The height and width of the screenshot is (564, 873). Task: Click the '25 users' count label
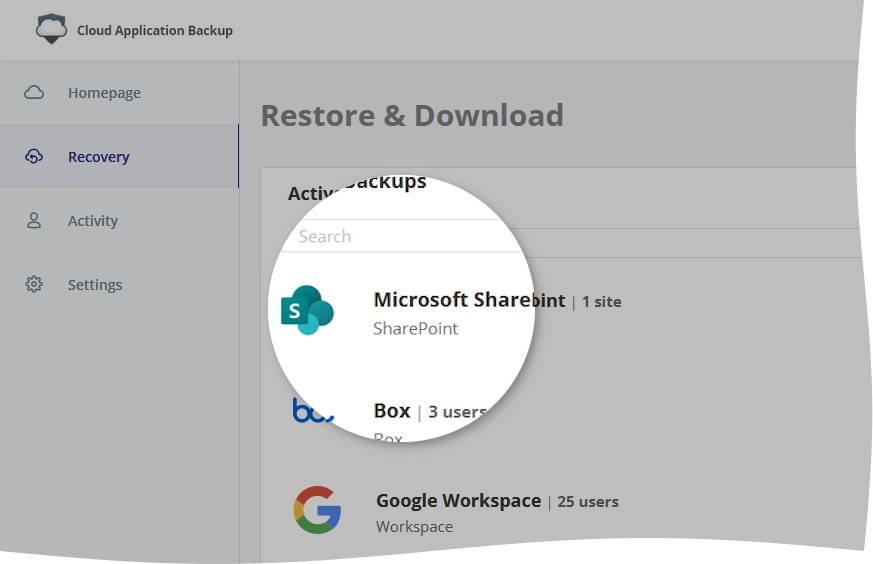point(588,502)
